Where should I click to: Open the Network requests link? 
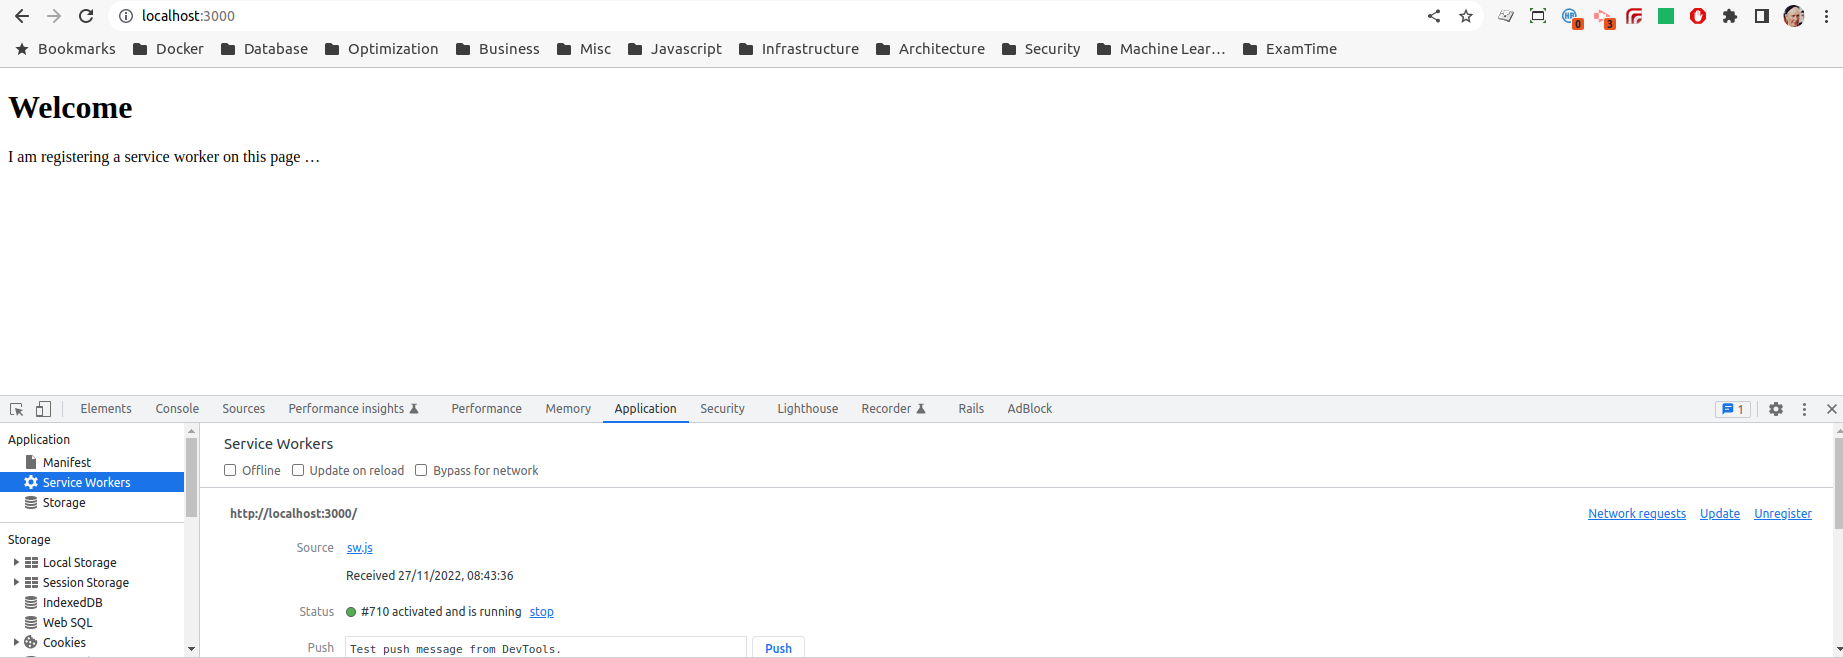[x=1637, y=514]
